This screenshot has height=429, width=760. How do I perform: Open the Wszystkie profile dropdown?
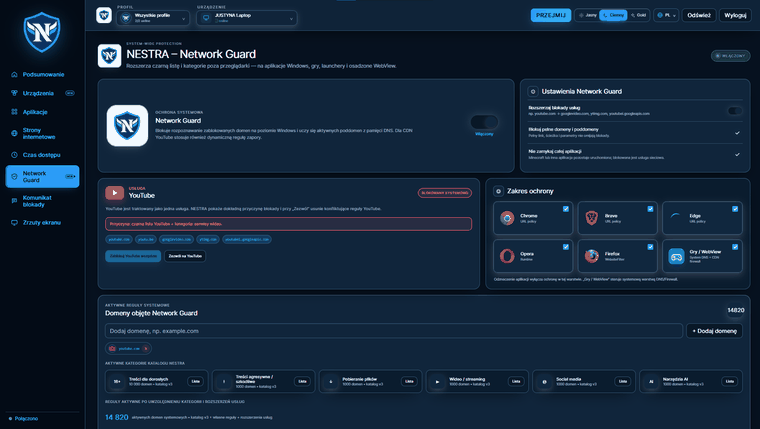(153, 18)
